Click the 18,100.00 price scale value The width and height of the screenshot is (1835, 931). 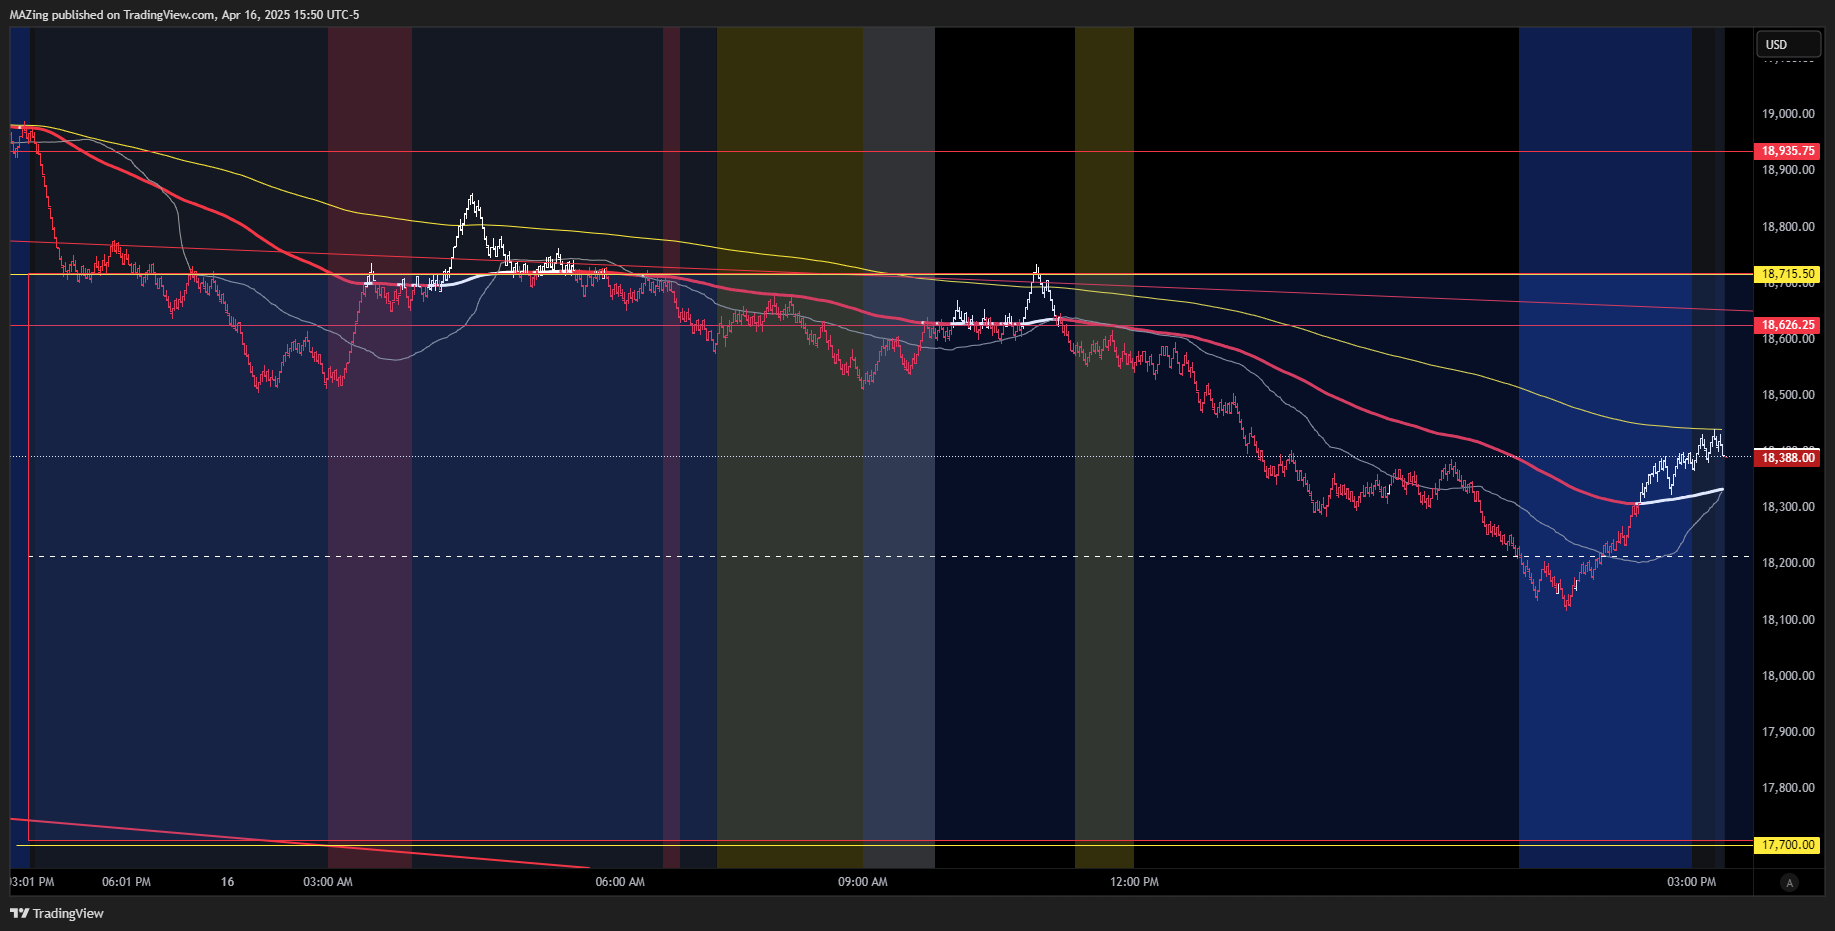(1788, 620)
